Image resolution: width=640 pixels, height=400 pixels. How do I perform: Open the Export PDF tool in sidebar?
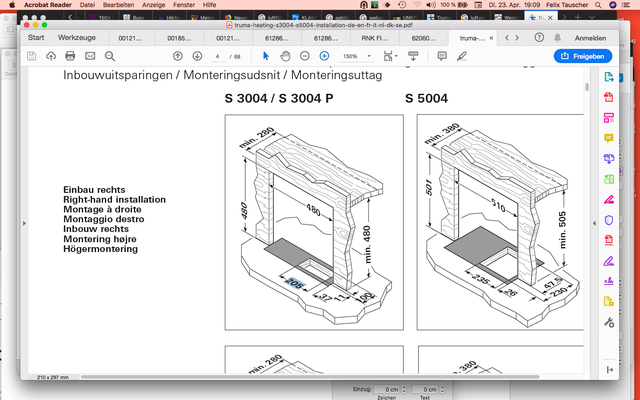coord(609,77)
